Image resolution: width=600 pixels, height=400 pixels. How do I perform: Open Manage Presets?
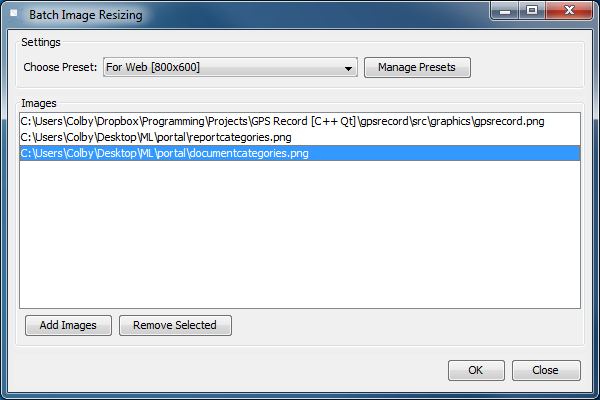pyautogui.click(x=417, y=68)
